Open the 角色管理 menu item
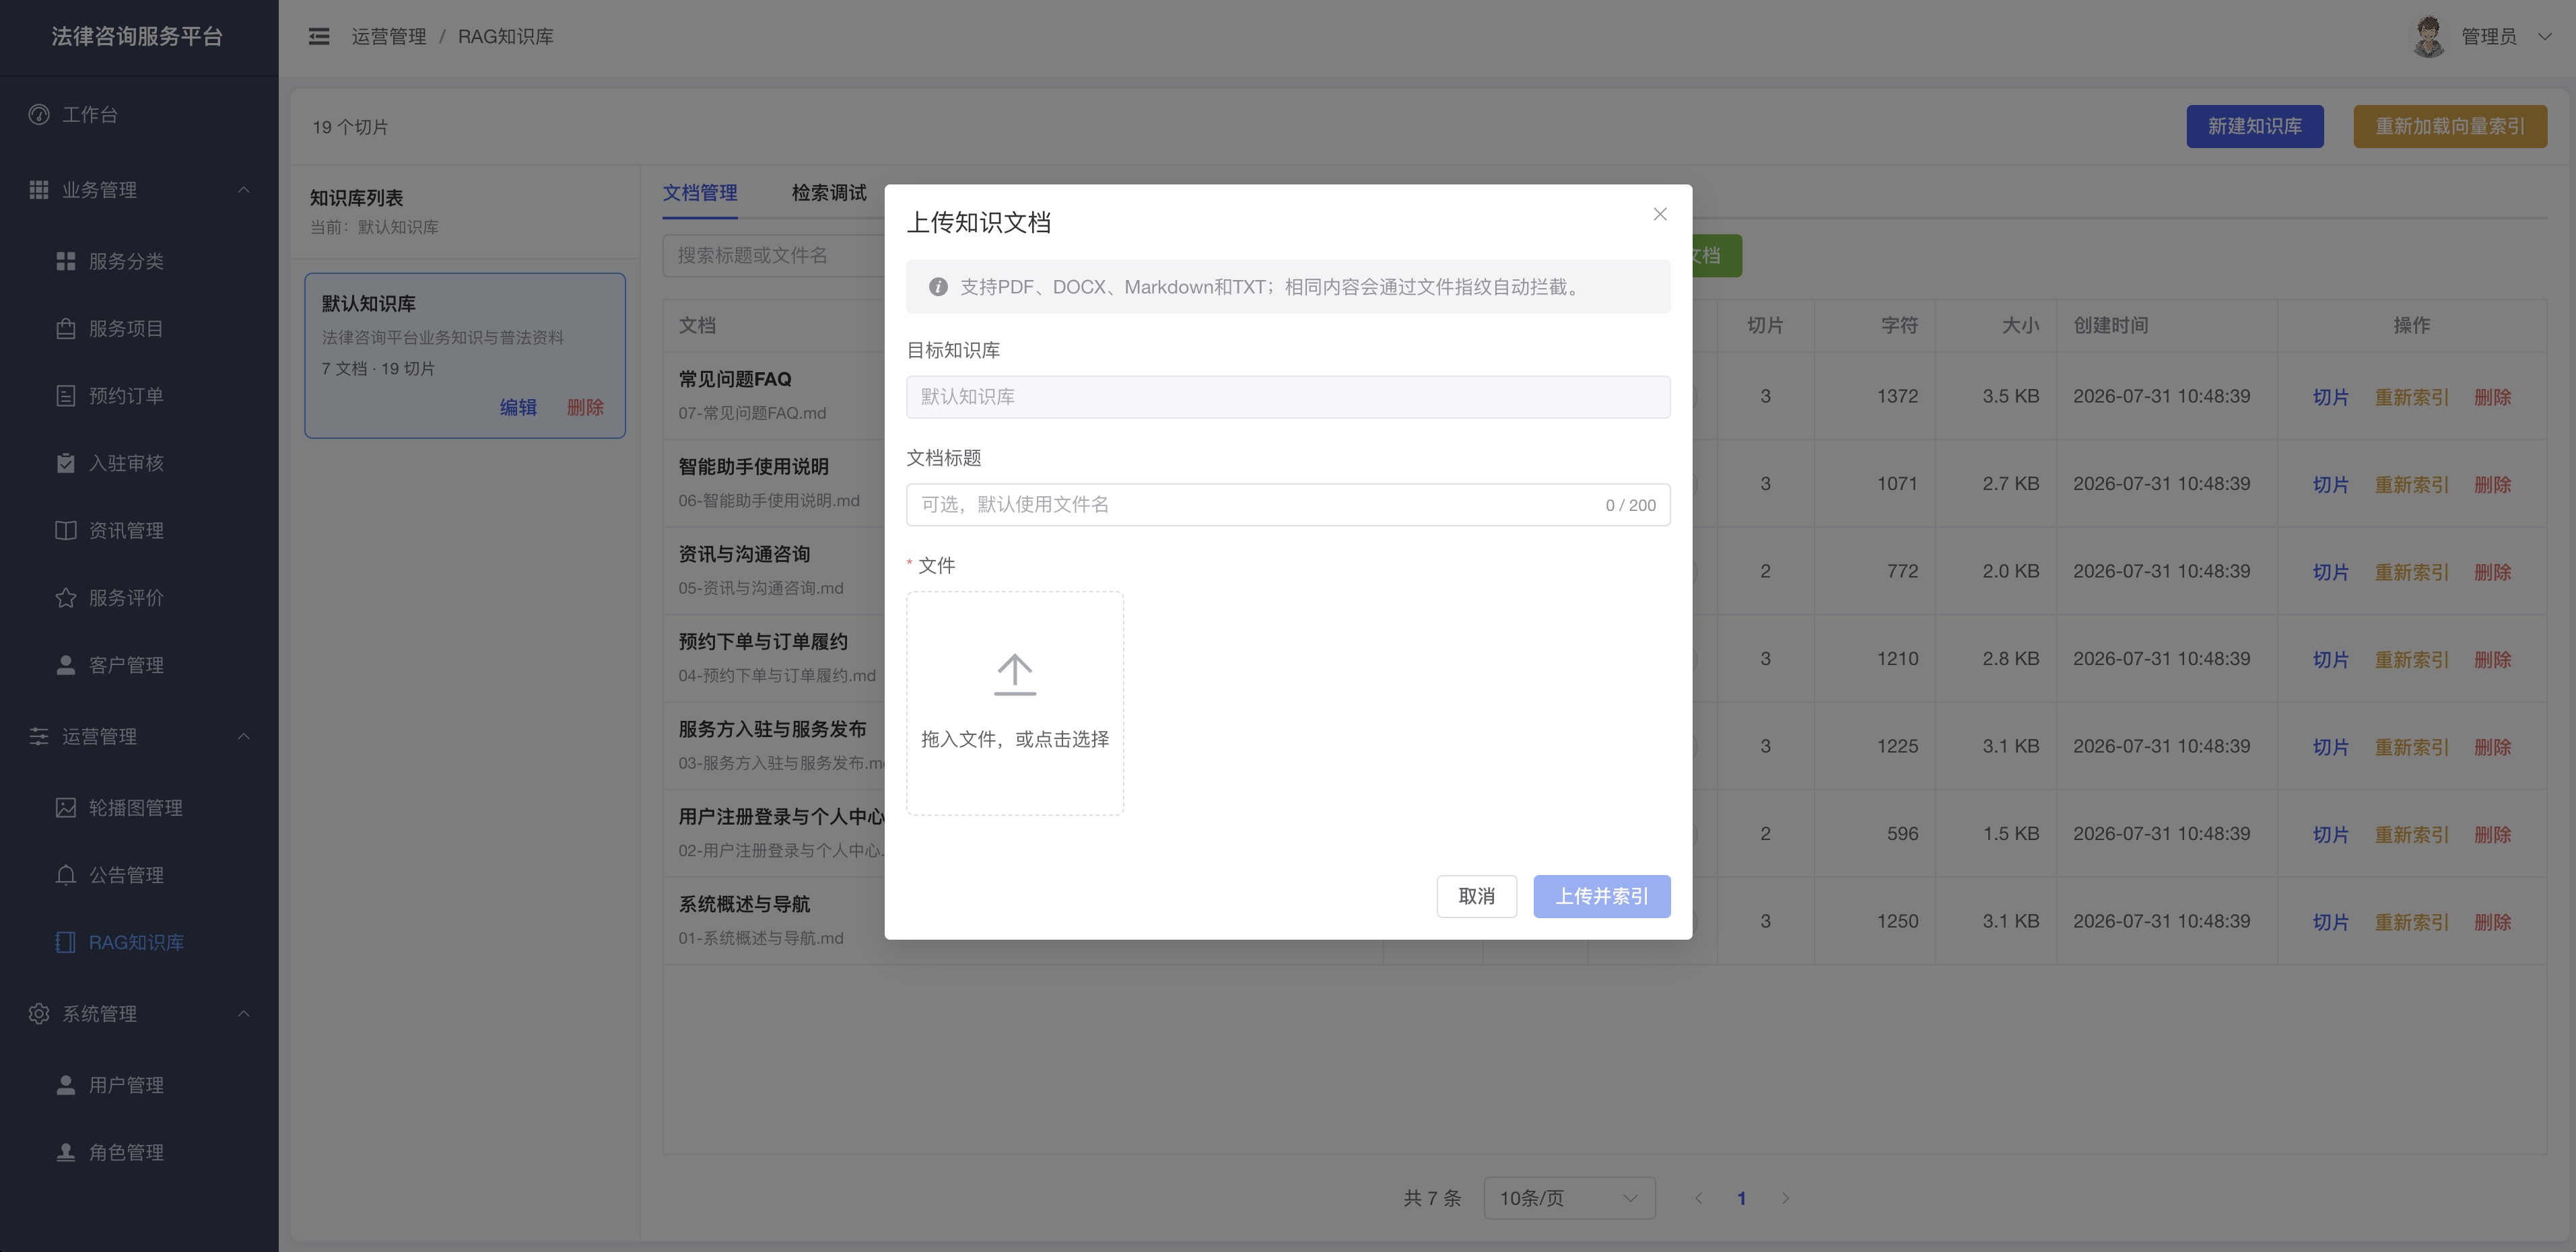This screenshot has height=1252, width=2576. pyautogui.click(x=139, y=1152)
